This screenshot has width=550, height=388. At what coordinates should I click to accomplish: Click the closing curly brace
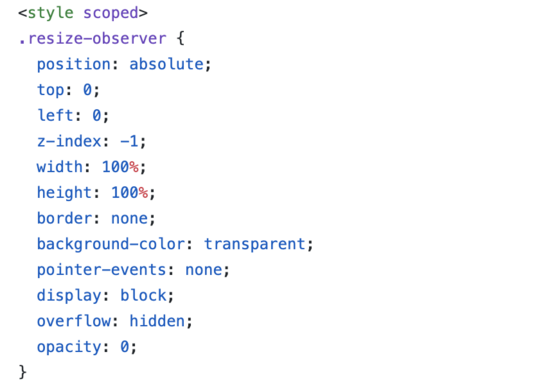[23, 372]
